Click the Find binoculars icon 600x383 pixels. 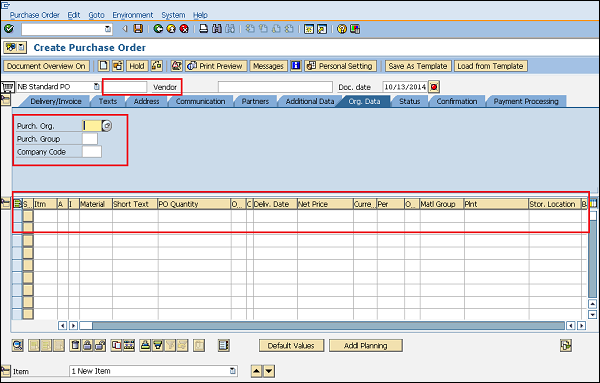point(217,29)
